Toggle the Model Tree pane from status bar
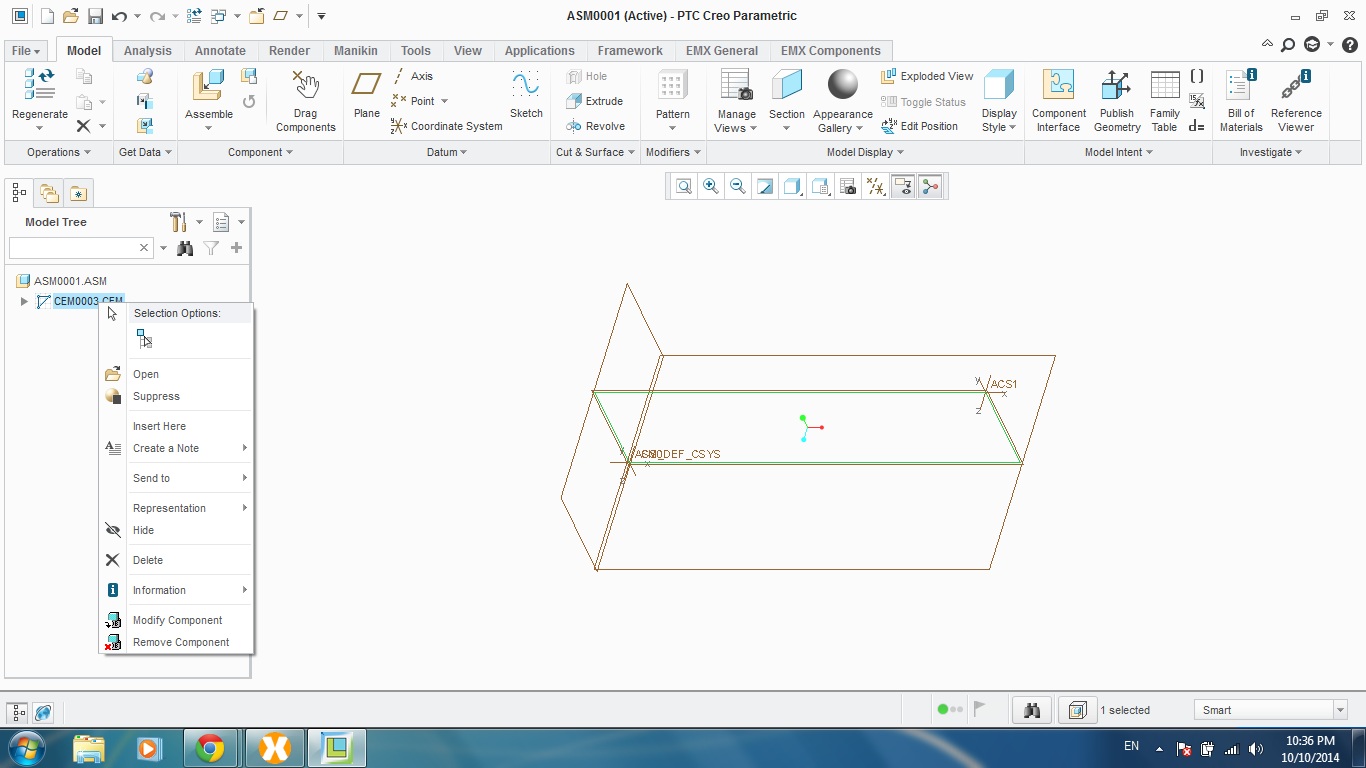1366x768 pixels. tap(18, 712)
